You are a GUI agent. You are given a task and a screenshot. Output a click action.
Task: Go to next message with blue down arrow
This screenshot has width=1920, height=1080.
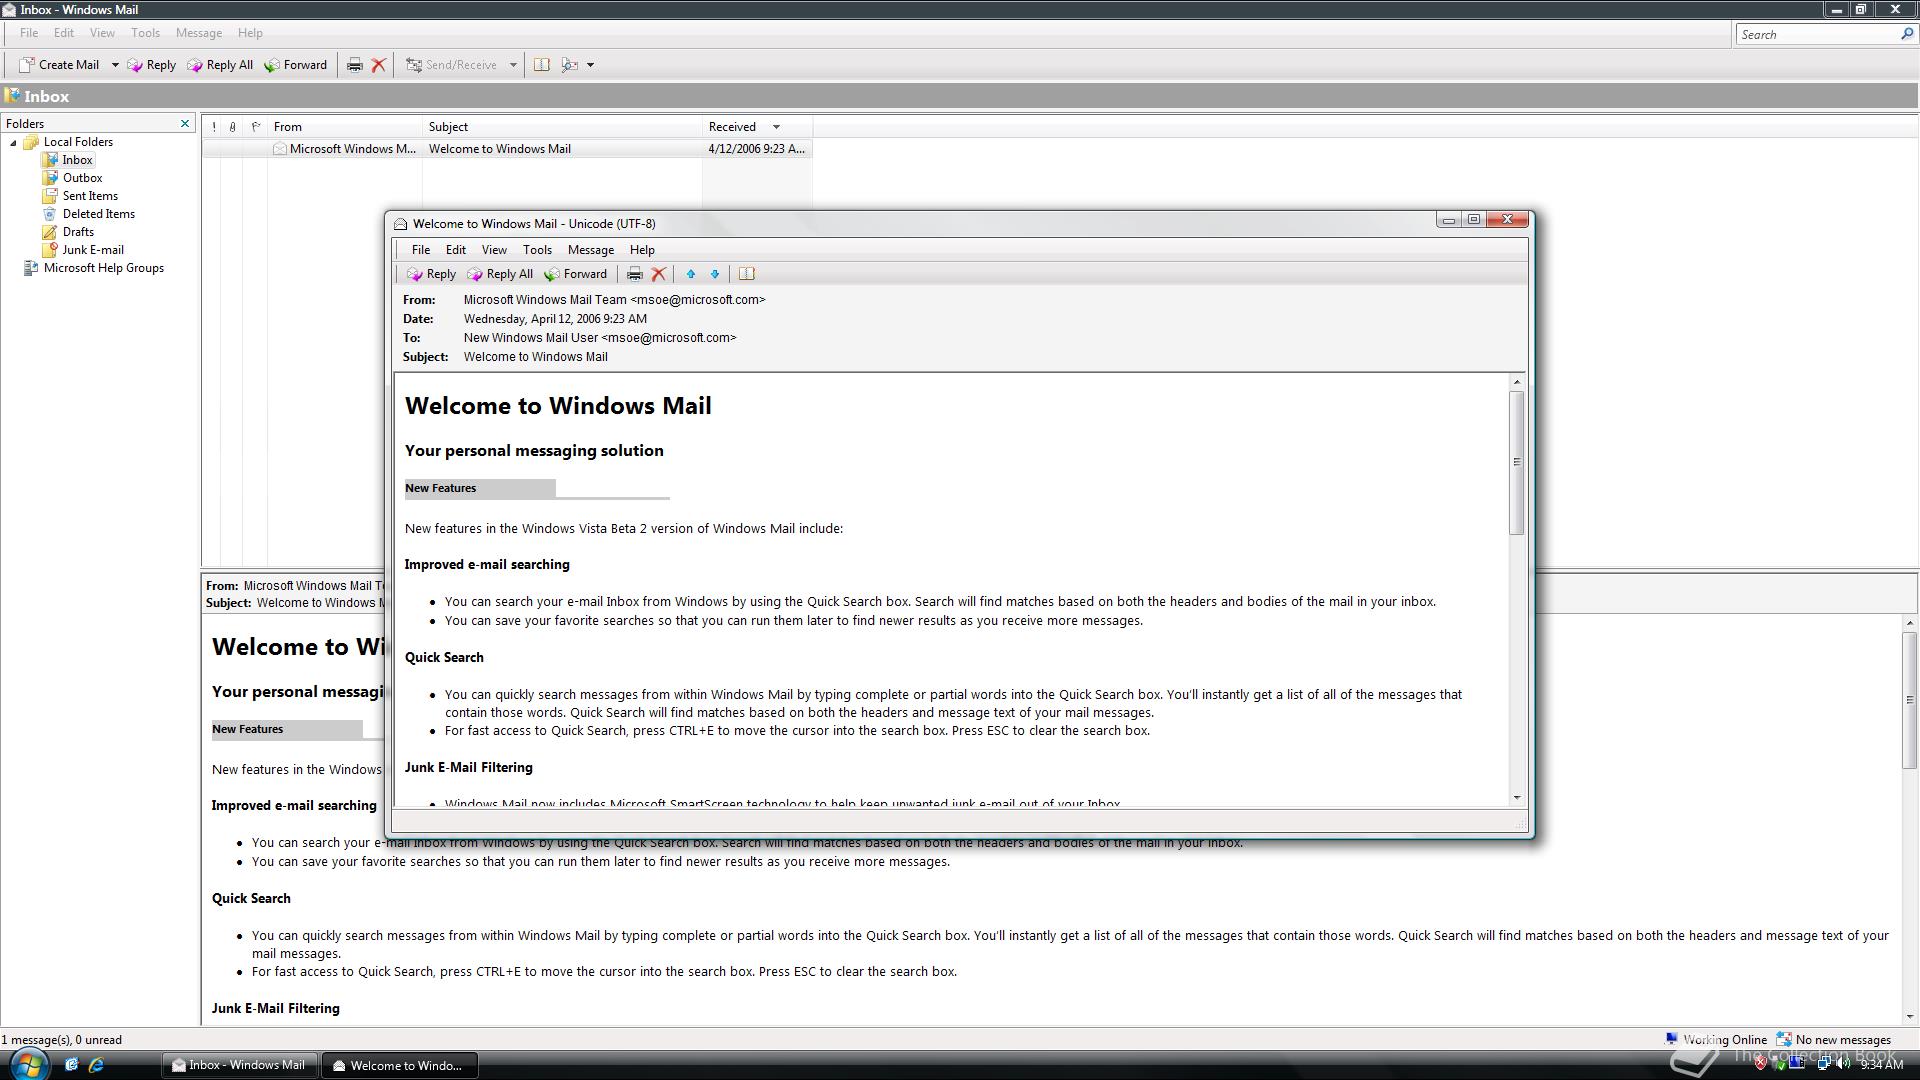pyautogui.click(x=715, y=274)
